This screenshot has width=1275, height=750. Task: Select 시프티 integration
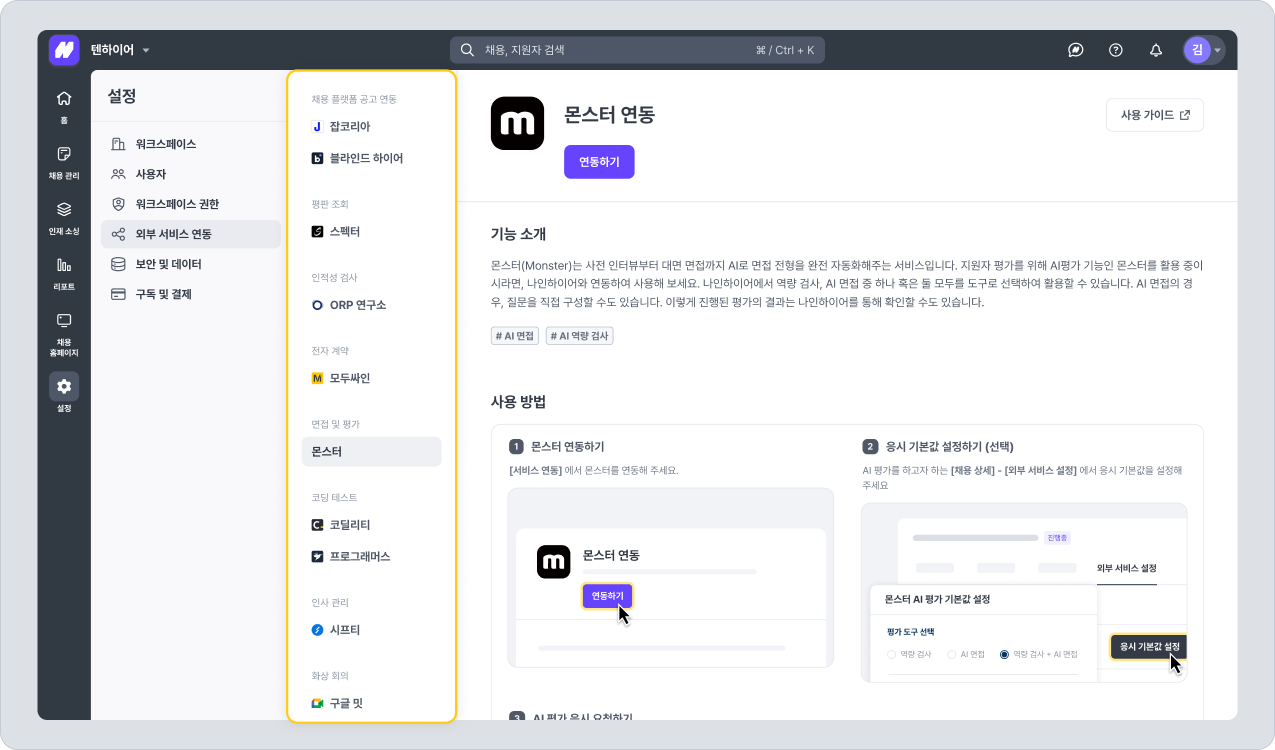pyautogui.click(x=371, y=630)
